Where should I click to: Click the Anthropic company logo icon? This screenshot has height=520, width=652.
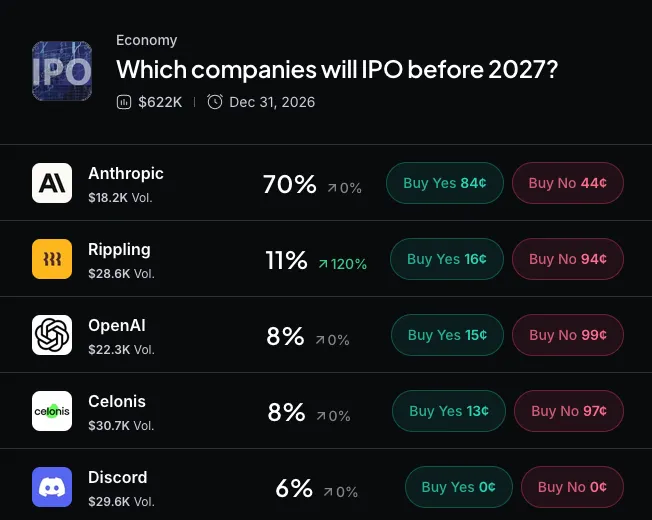pyautogui.click(x=52, y=183)
